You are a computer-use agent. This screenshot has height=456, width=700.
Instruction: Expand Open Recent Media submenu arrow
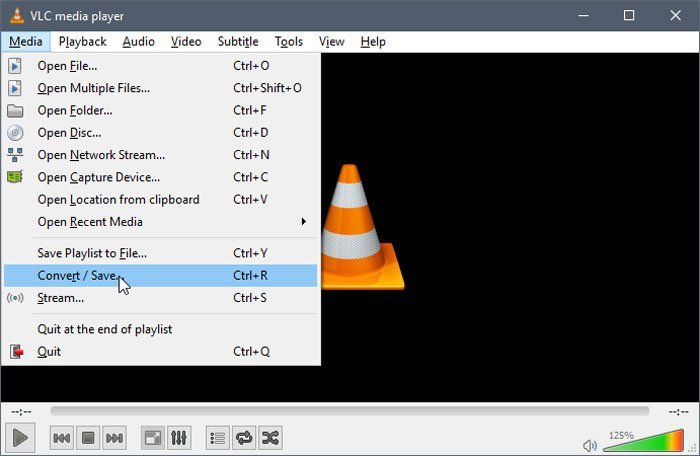304,222
